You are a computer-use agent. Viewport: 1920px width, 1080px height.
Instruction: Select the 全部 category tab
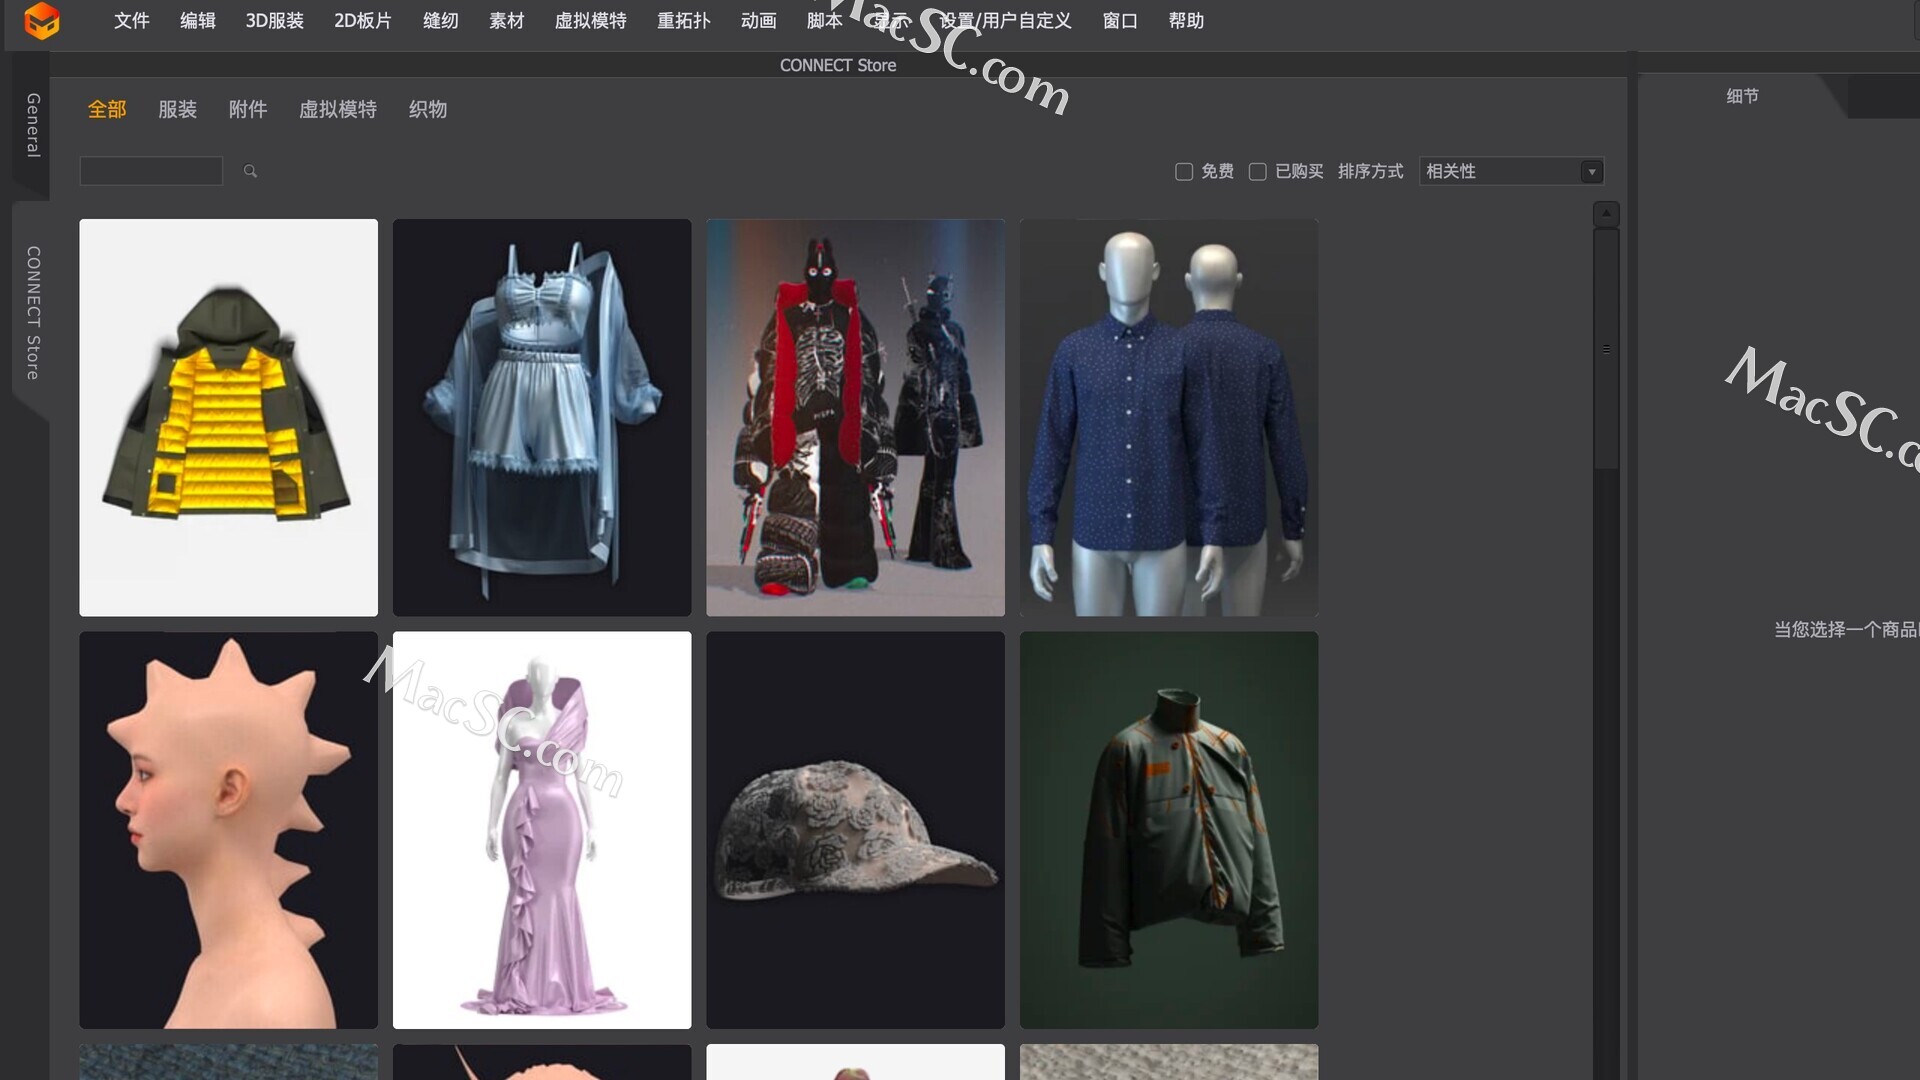click(107, 109)
